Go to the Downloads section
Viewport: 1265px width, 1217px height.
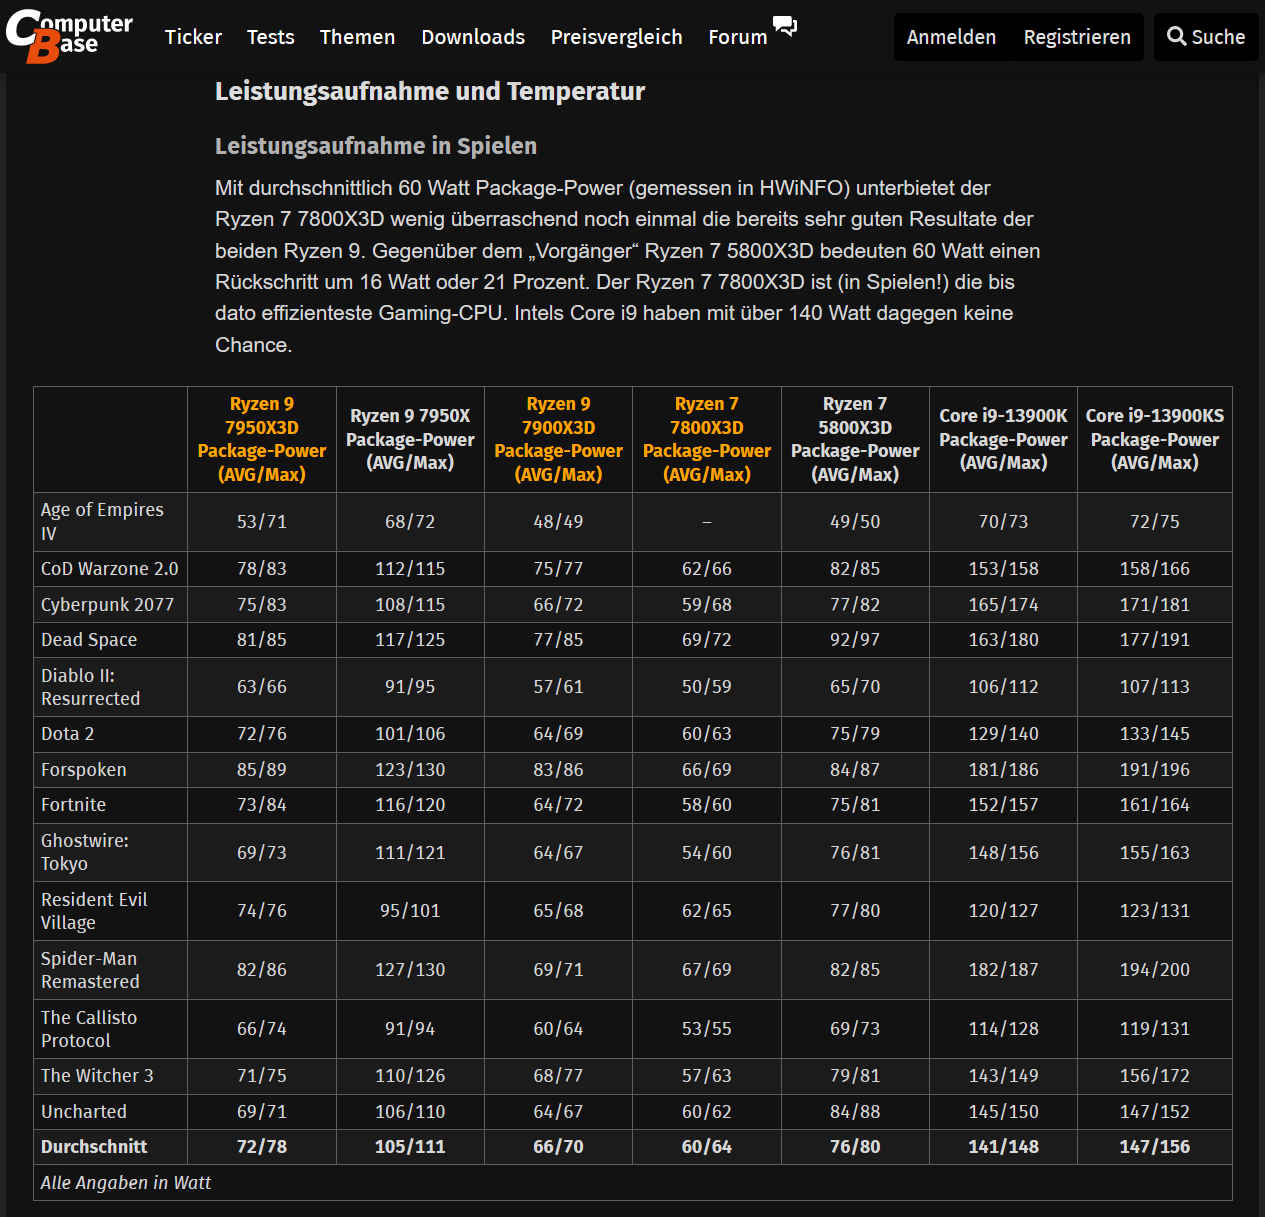(x=473, y=37)
